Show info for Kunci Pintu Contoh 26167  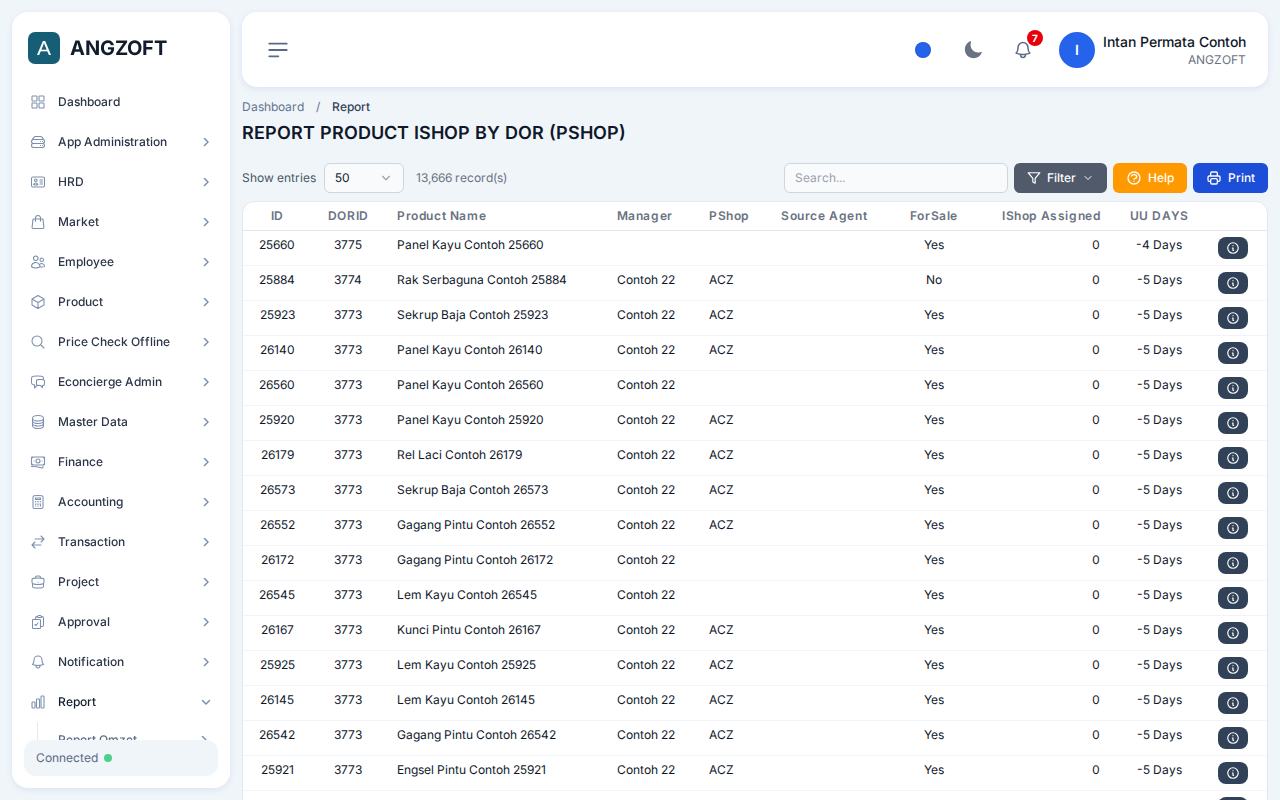[1232, 633]
